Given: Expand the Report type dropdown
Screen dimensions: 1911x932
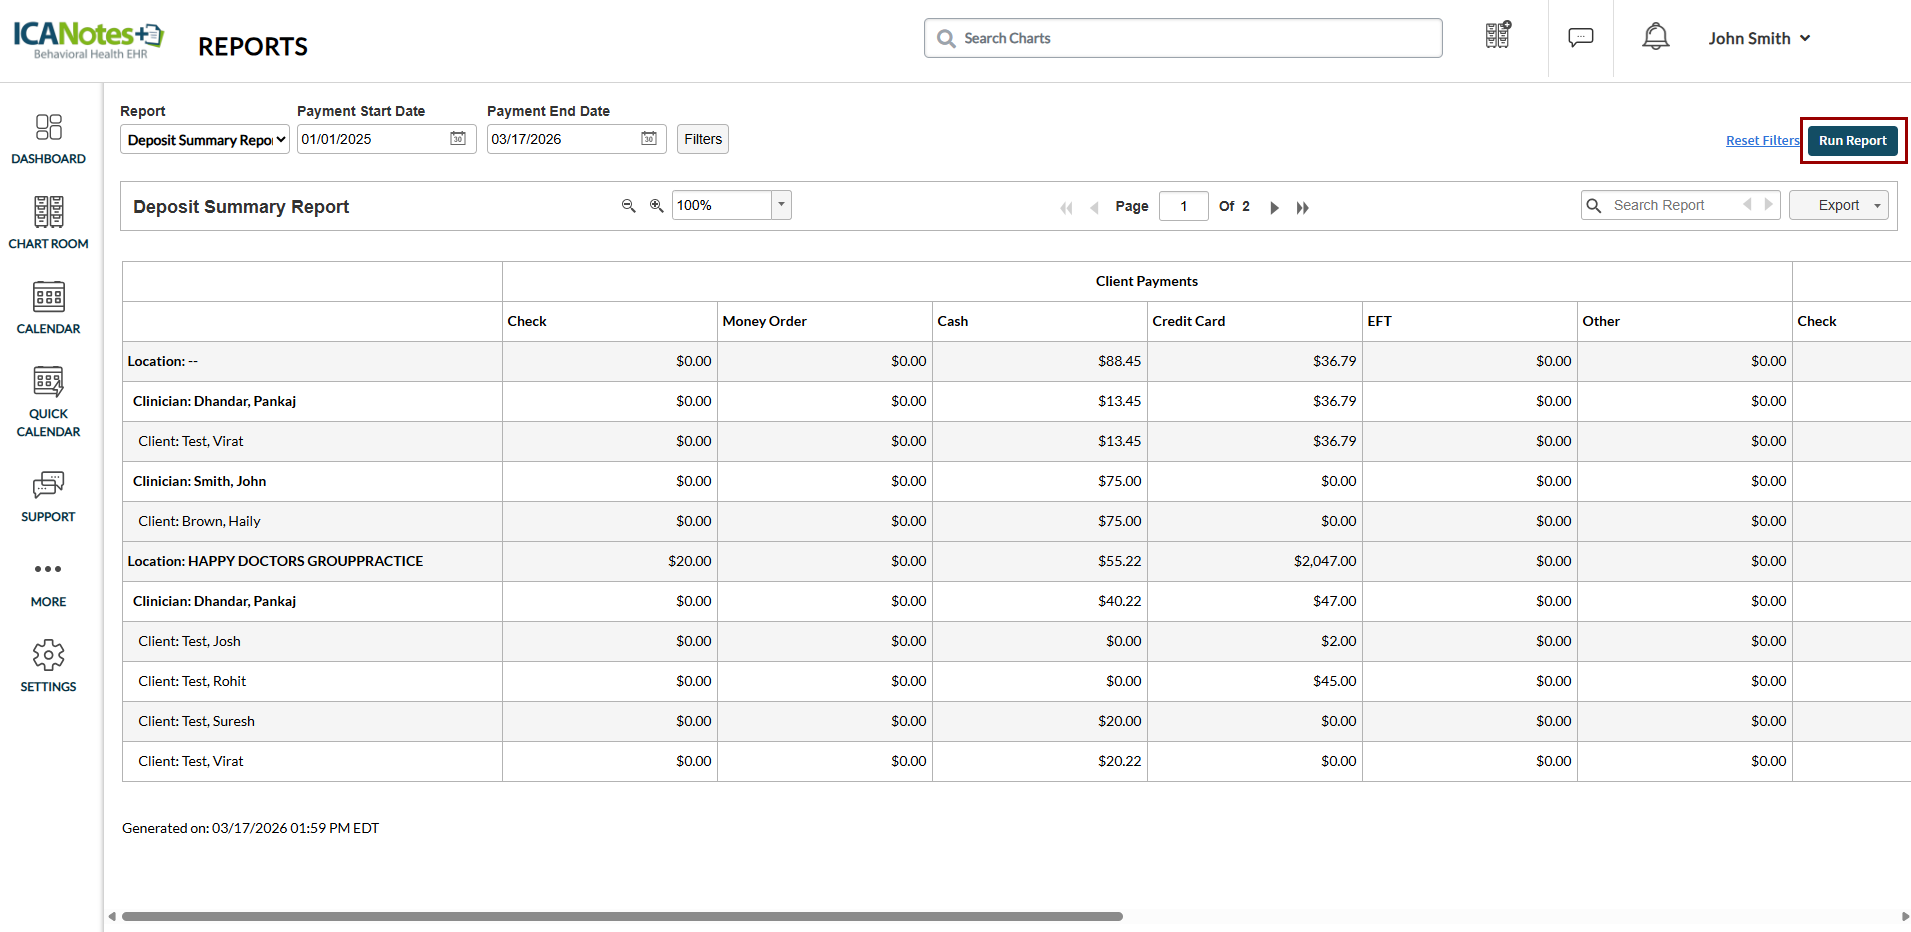Looking at the screenshot, I should (204, 140).
